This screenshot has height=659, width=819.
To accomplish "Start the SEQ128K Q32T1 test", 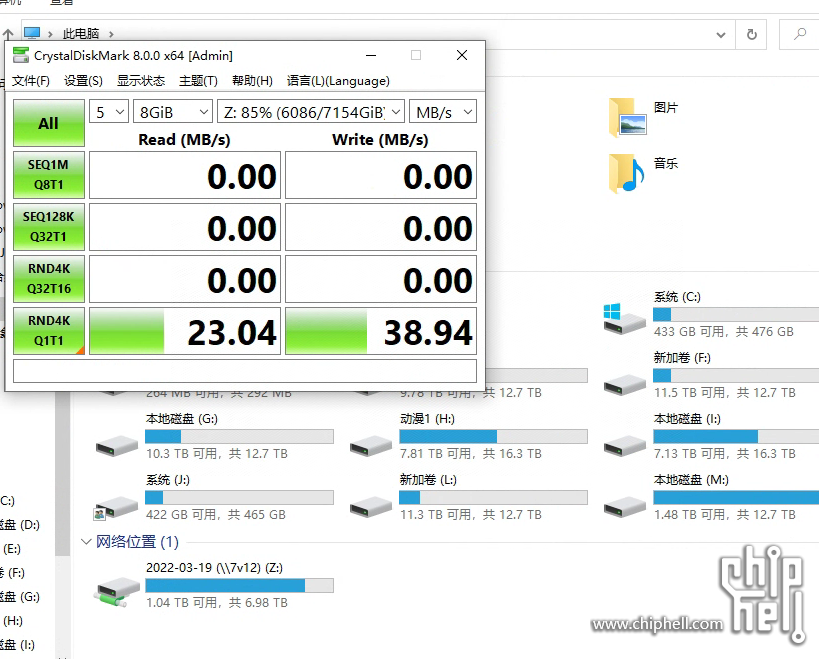I will click(49, 227).
